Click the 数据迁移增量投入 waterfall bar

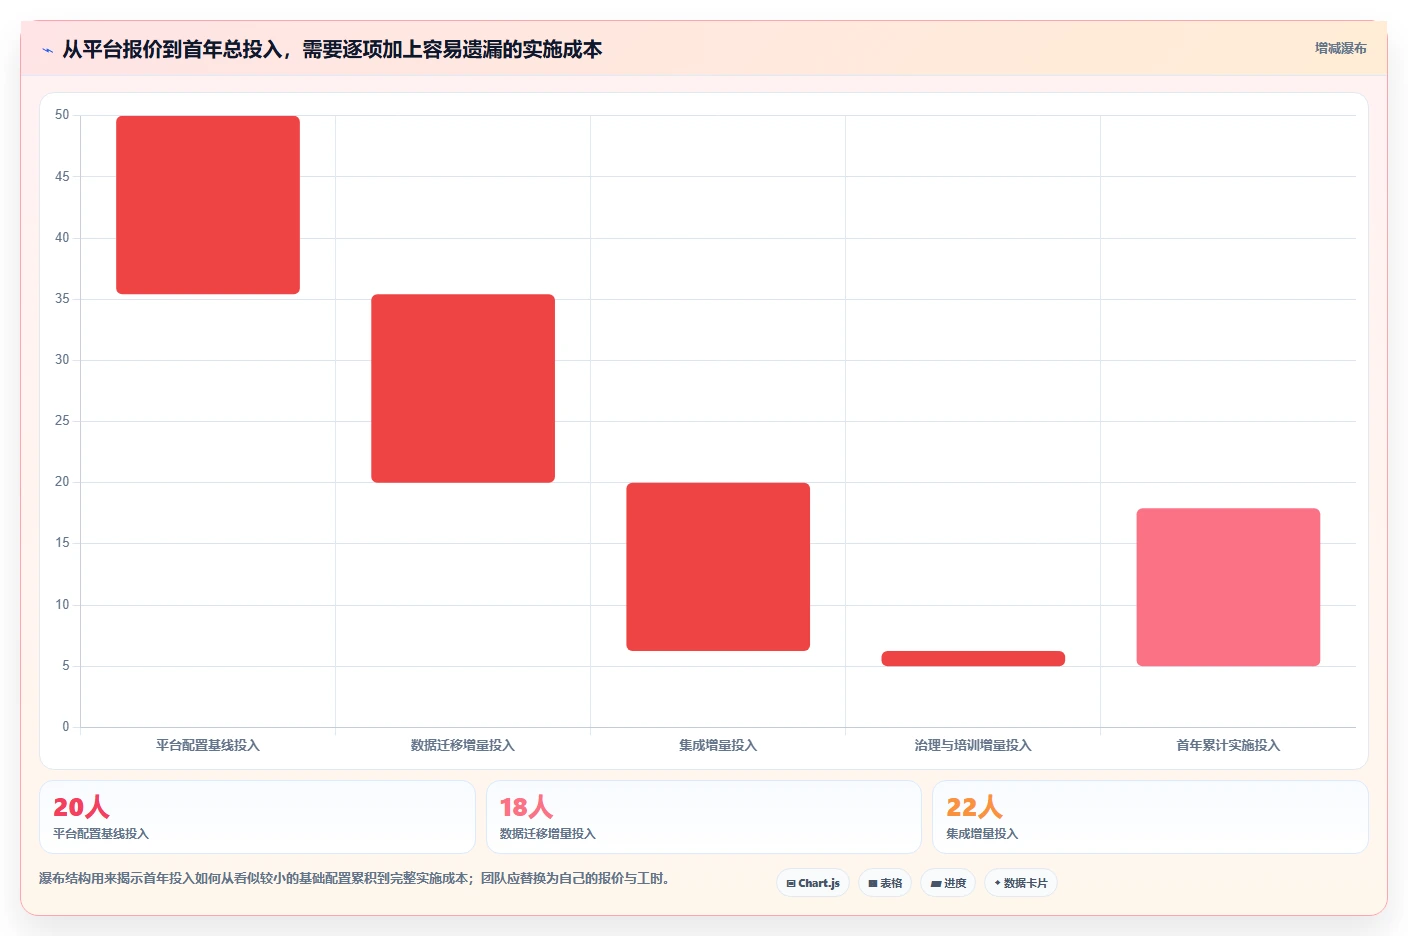(x=463, y=388)
